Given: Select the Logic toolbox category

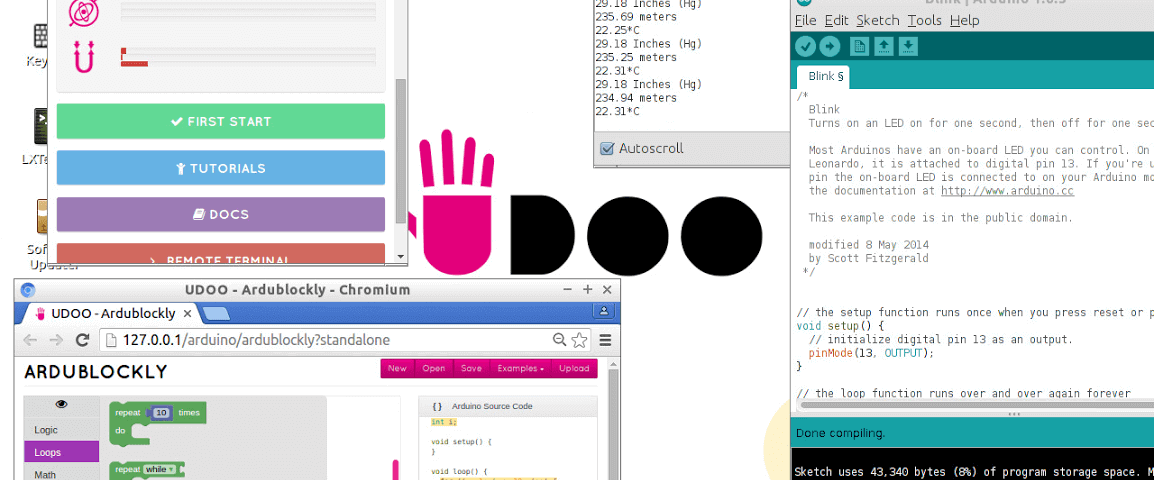Looking at the screenshot, I should point(61,430).
